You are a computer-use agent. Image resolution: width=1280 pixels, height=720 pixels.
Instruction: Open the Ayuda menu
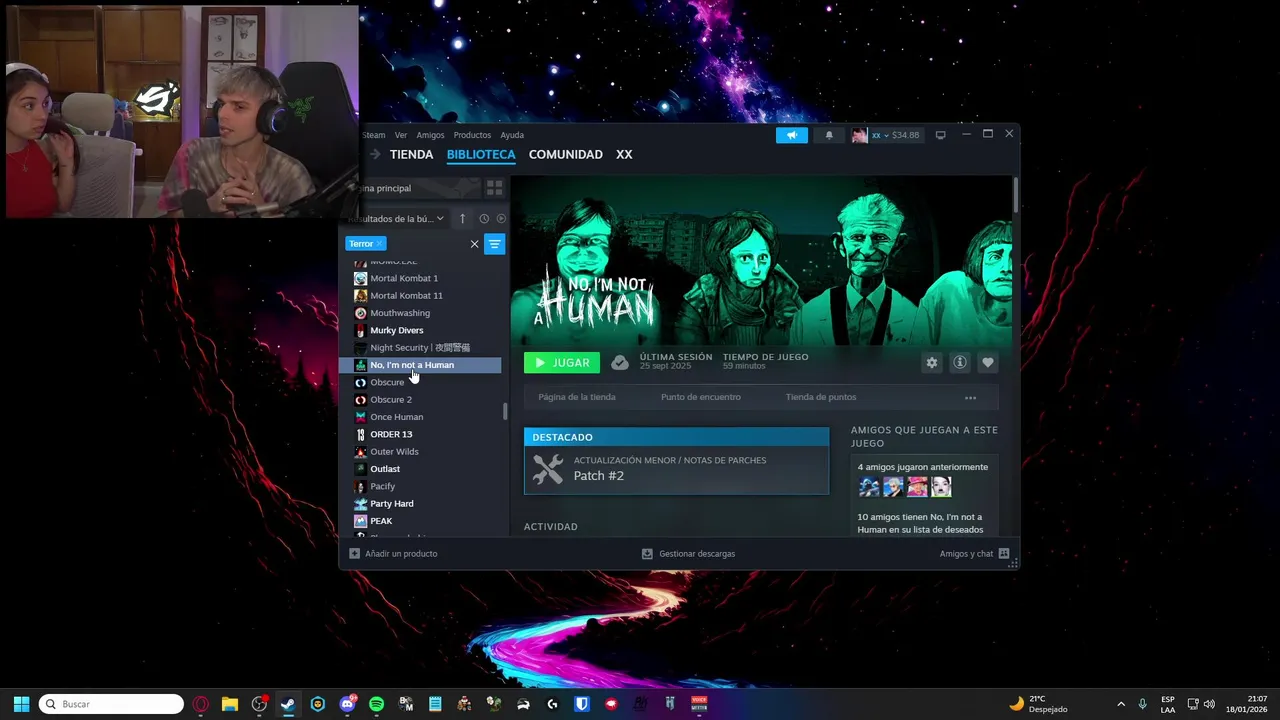click(512, 135)
